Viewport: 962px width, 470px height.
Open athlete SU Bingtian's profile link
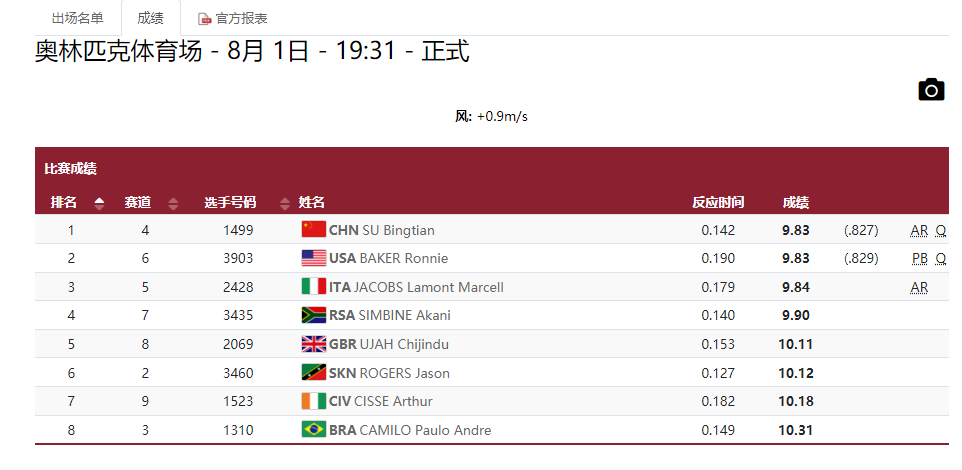(398, 231)
